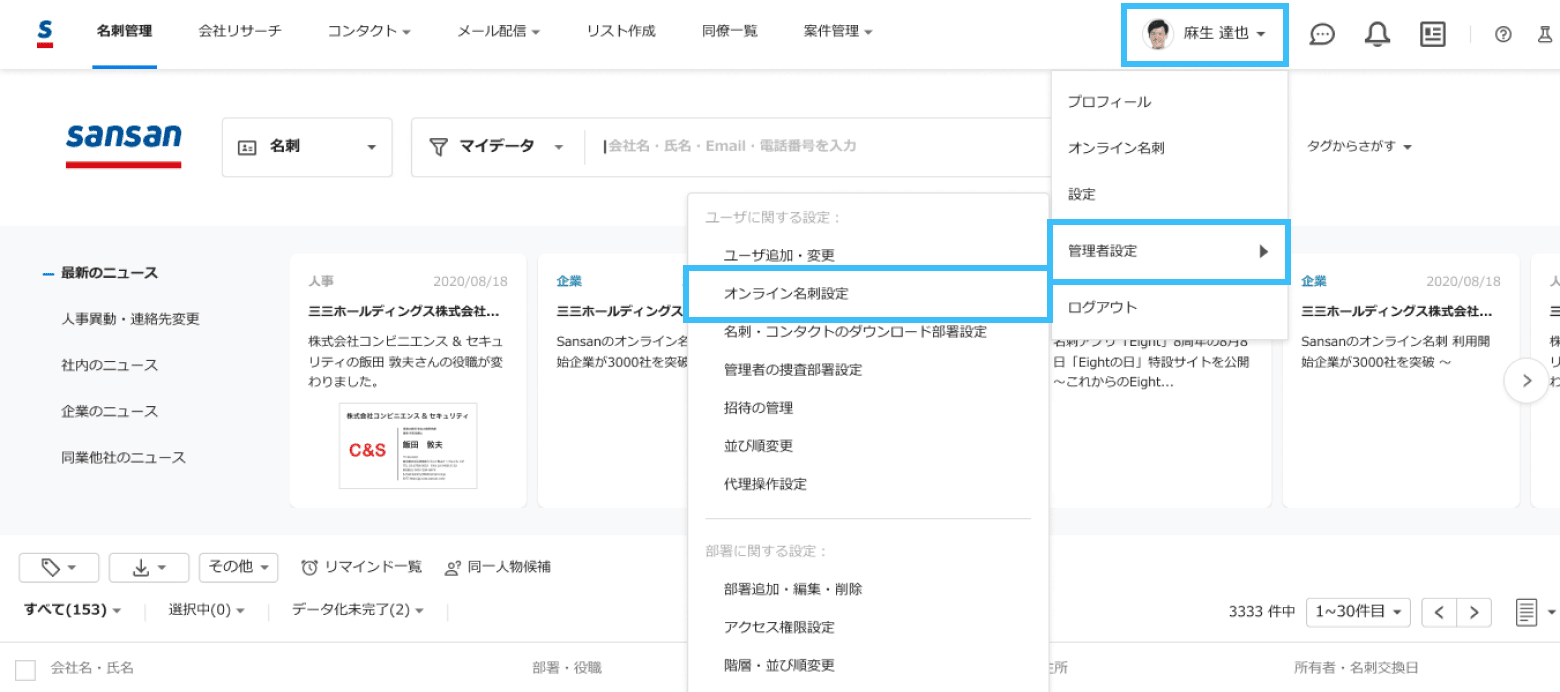The image size is (1560, 692).
Task: Click the large sansan logo
Action: (124, 145)
